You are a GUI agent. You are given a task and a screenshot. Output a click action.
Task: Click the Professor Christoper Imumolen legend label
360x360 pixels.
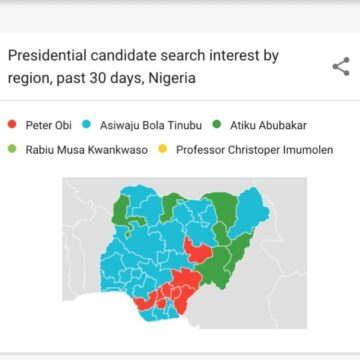tap(255, 150)
